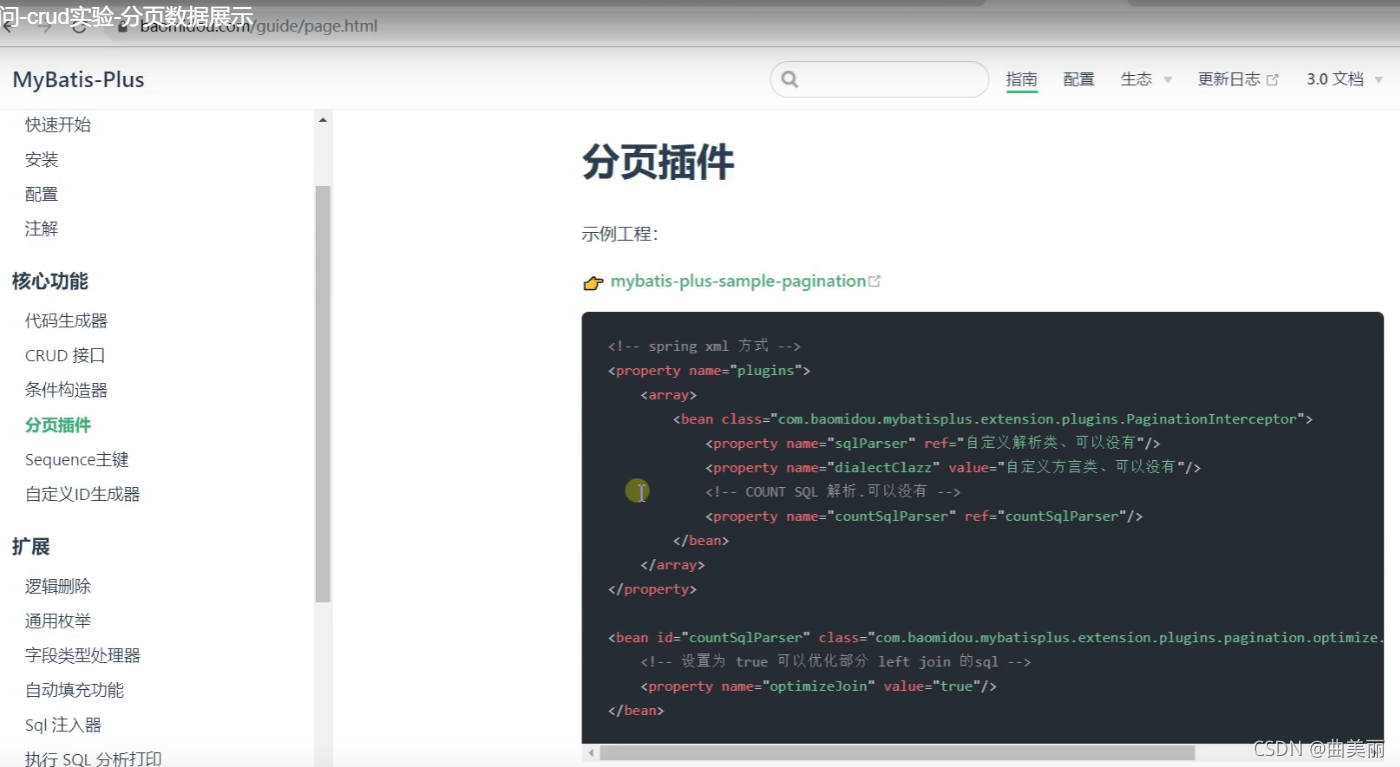The image size is (1400, 767).
Task: Click the 分页插件 page heading
Action: (658, 162)
